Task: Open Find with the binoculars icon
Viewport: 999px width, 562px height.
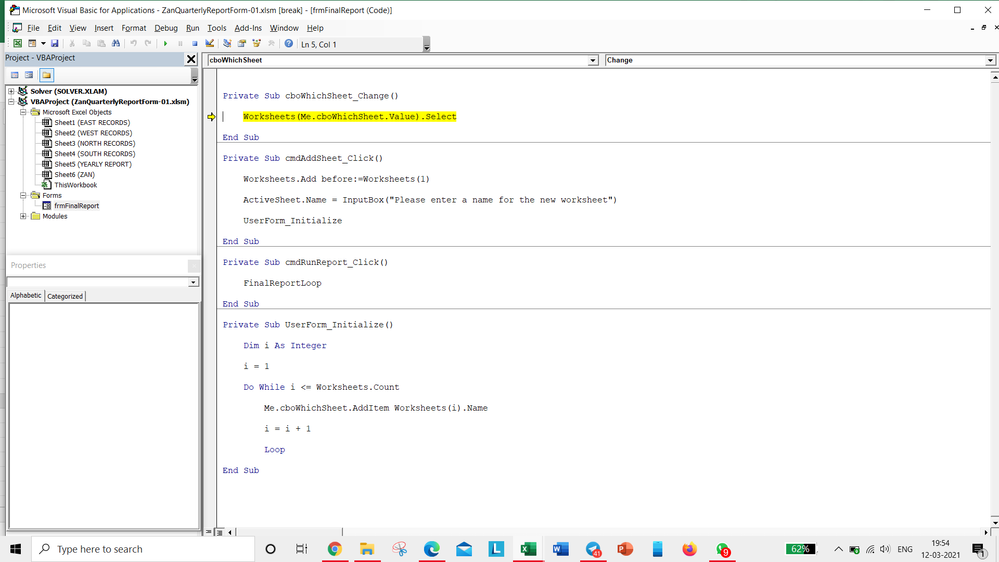Action: (x=116, y=43)
